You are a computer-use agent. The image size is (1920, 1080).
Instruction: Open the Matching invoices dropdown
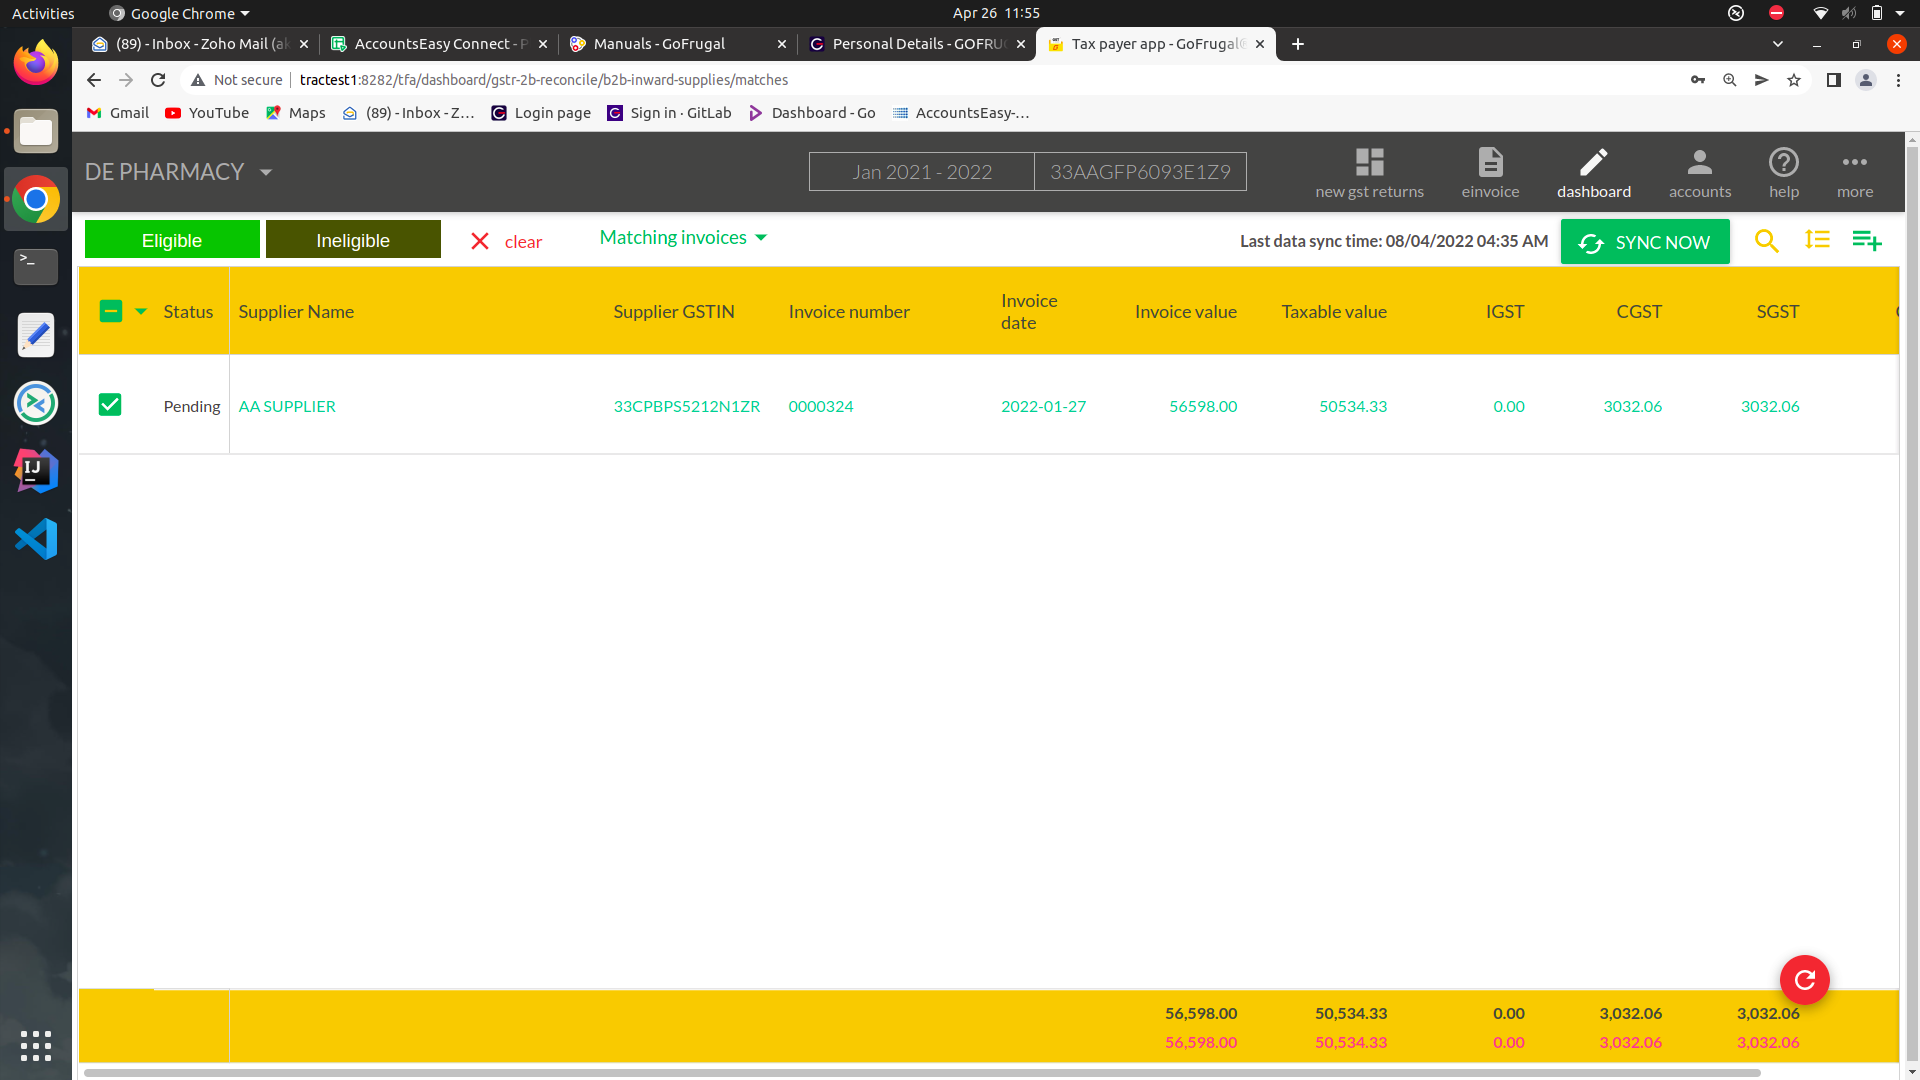click(x=683, y=238)
